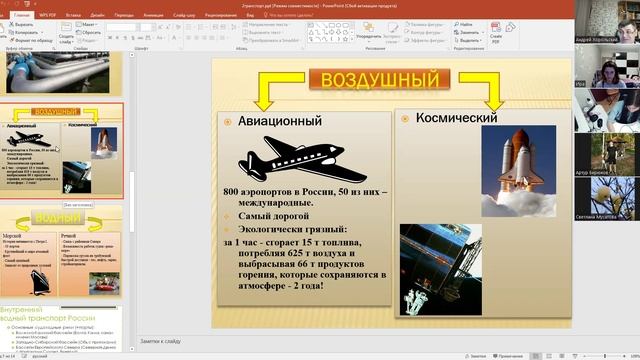Click spell check icon in status bar

24,356
